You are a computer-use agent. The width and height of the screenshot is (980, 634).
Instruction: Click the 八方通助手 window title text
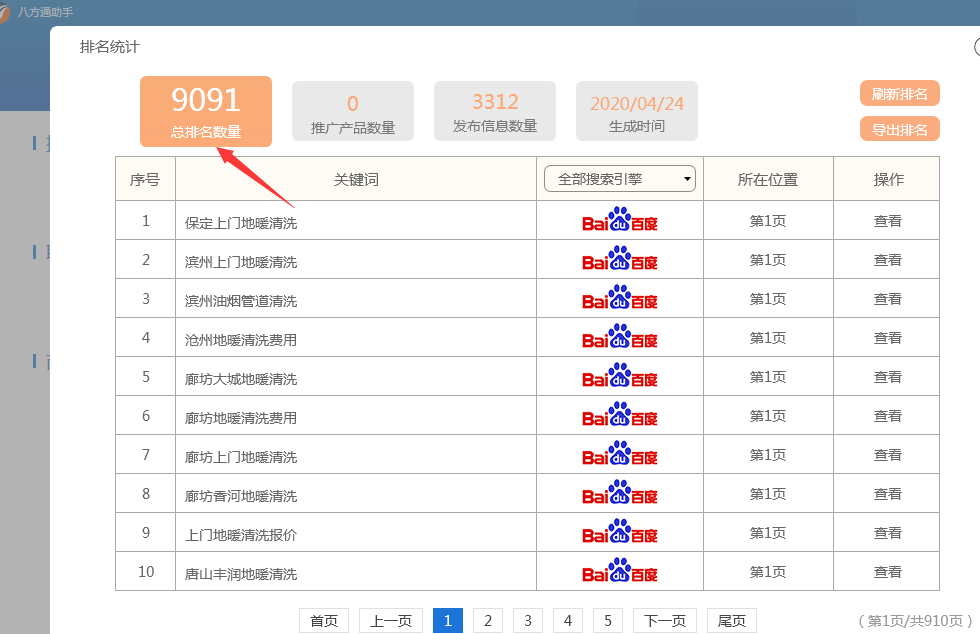[x=46, y=12]
